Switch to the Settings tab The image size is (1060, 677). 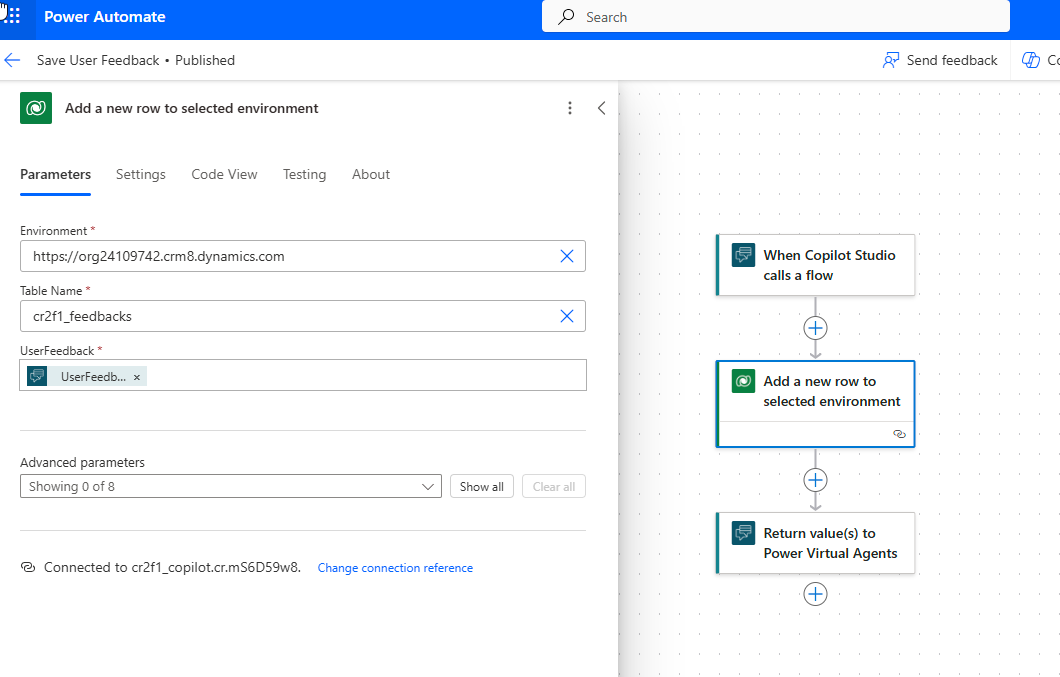(141, 174)
